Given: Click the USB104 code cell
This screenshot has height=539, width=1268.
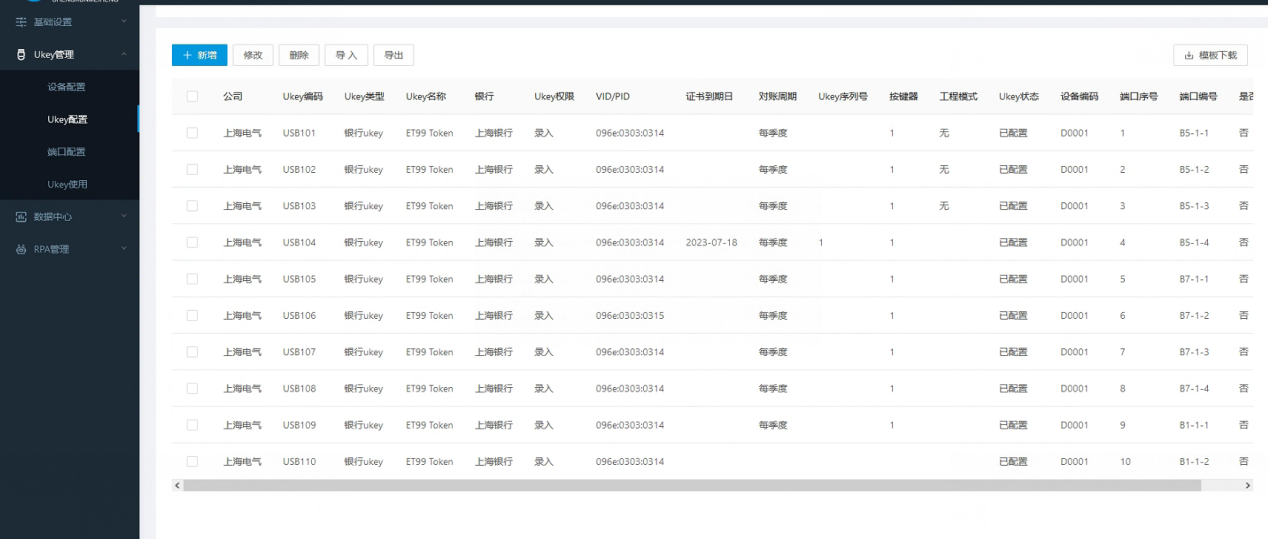Looking at the screenshot, I should coord(299,242).
